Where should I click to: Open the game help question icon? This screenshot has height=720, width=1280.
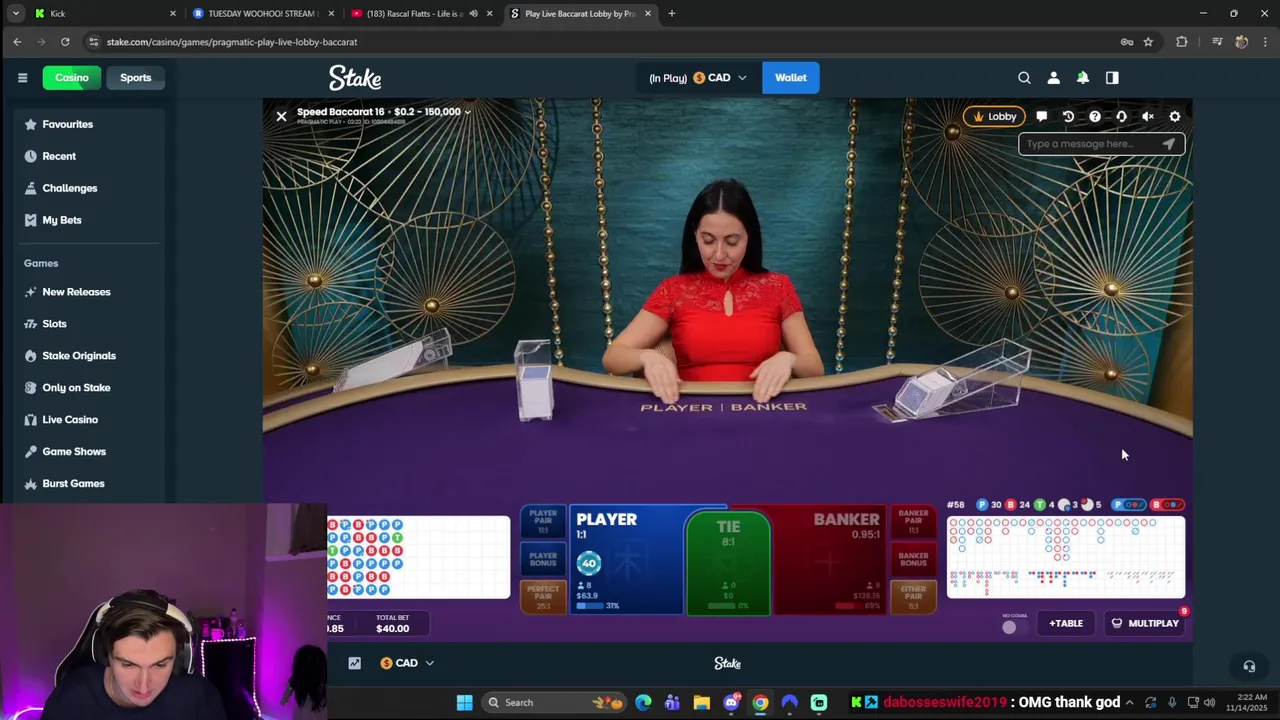(x=1095, y=116)
